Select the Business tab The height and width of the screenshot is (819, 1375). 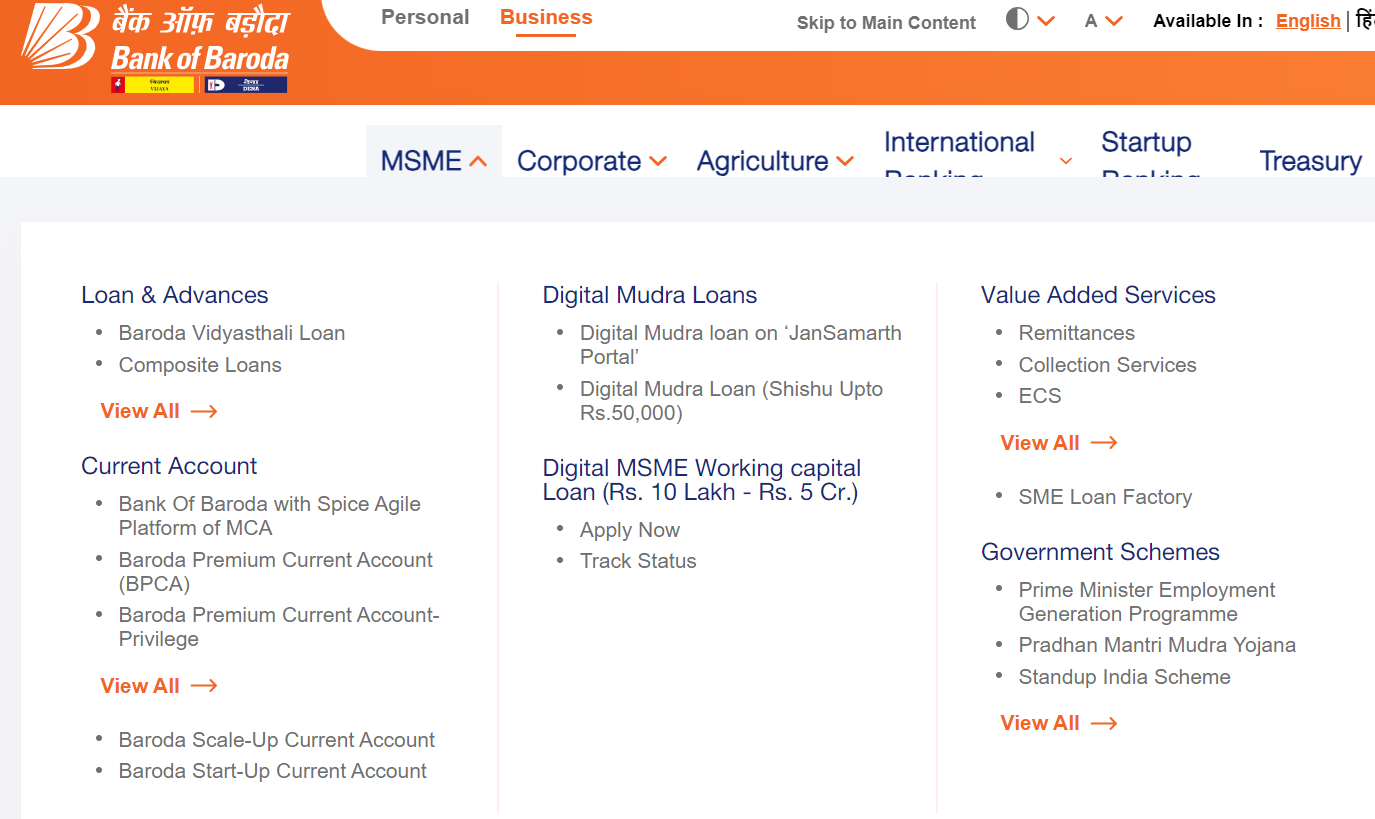pyautogui.click(x=546, y=17)
